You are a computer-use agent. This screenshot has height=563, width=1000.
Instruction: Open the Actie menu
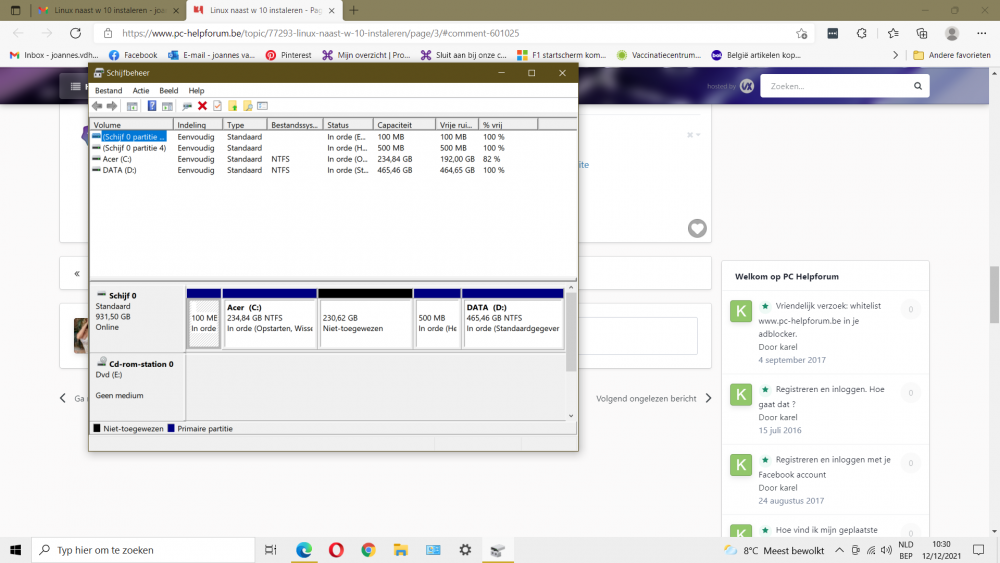141,91
